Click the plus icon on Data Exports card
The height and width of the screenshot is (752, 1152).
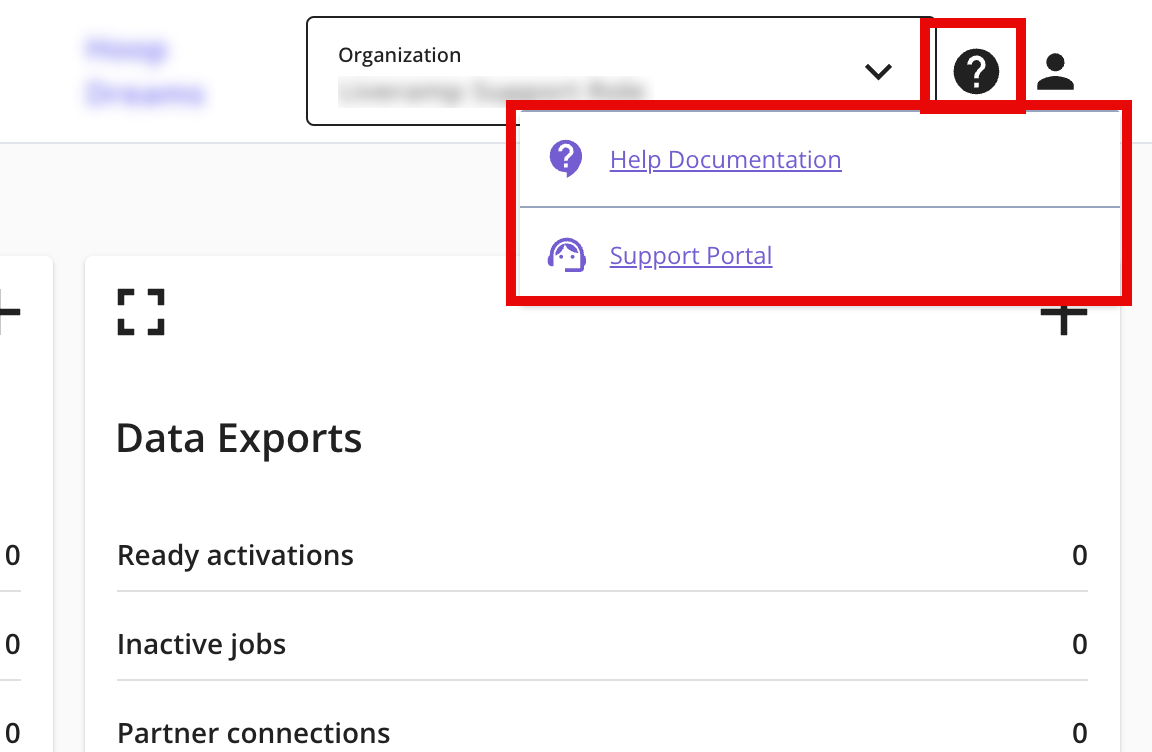tap(1064, 318)
